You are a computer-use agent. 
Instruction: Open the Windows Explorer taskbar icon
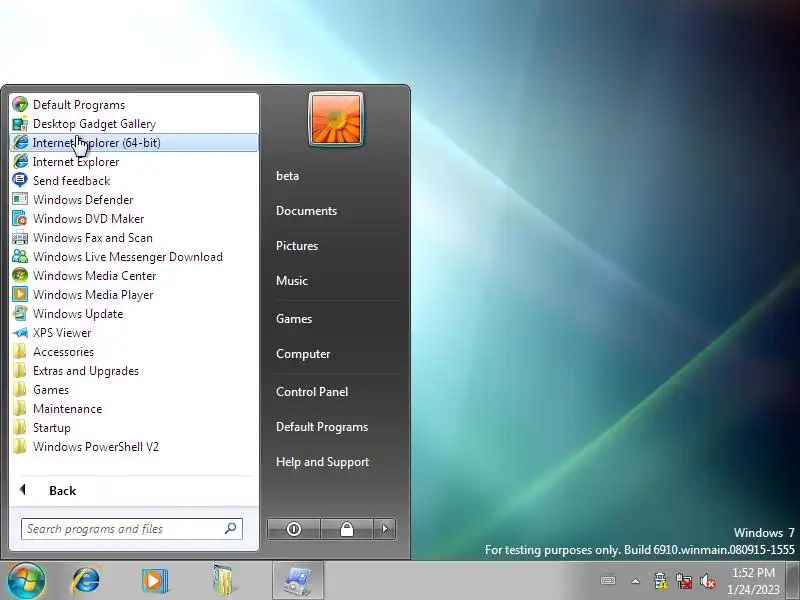(x=222, y=581)
